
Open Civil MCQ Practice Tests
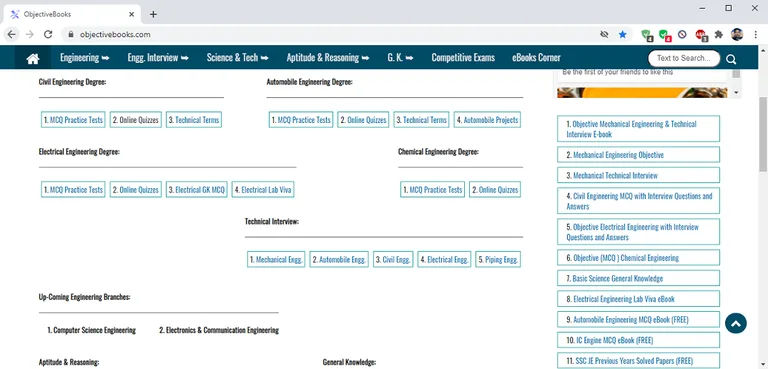point(73,120)
